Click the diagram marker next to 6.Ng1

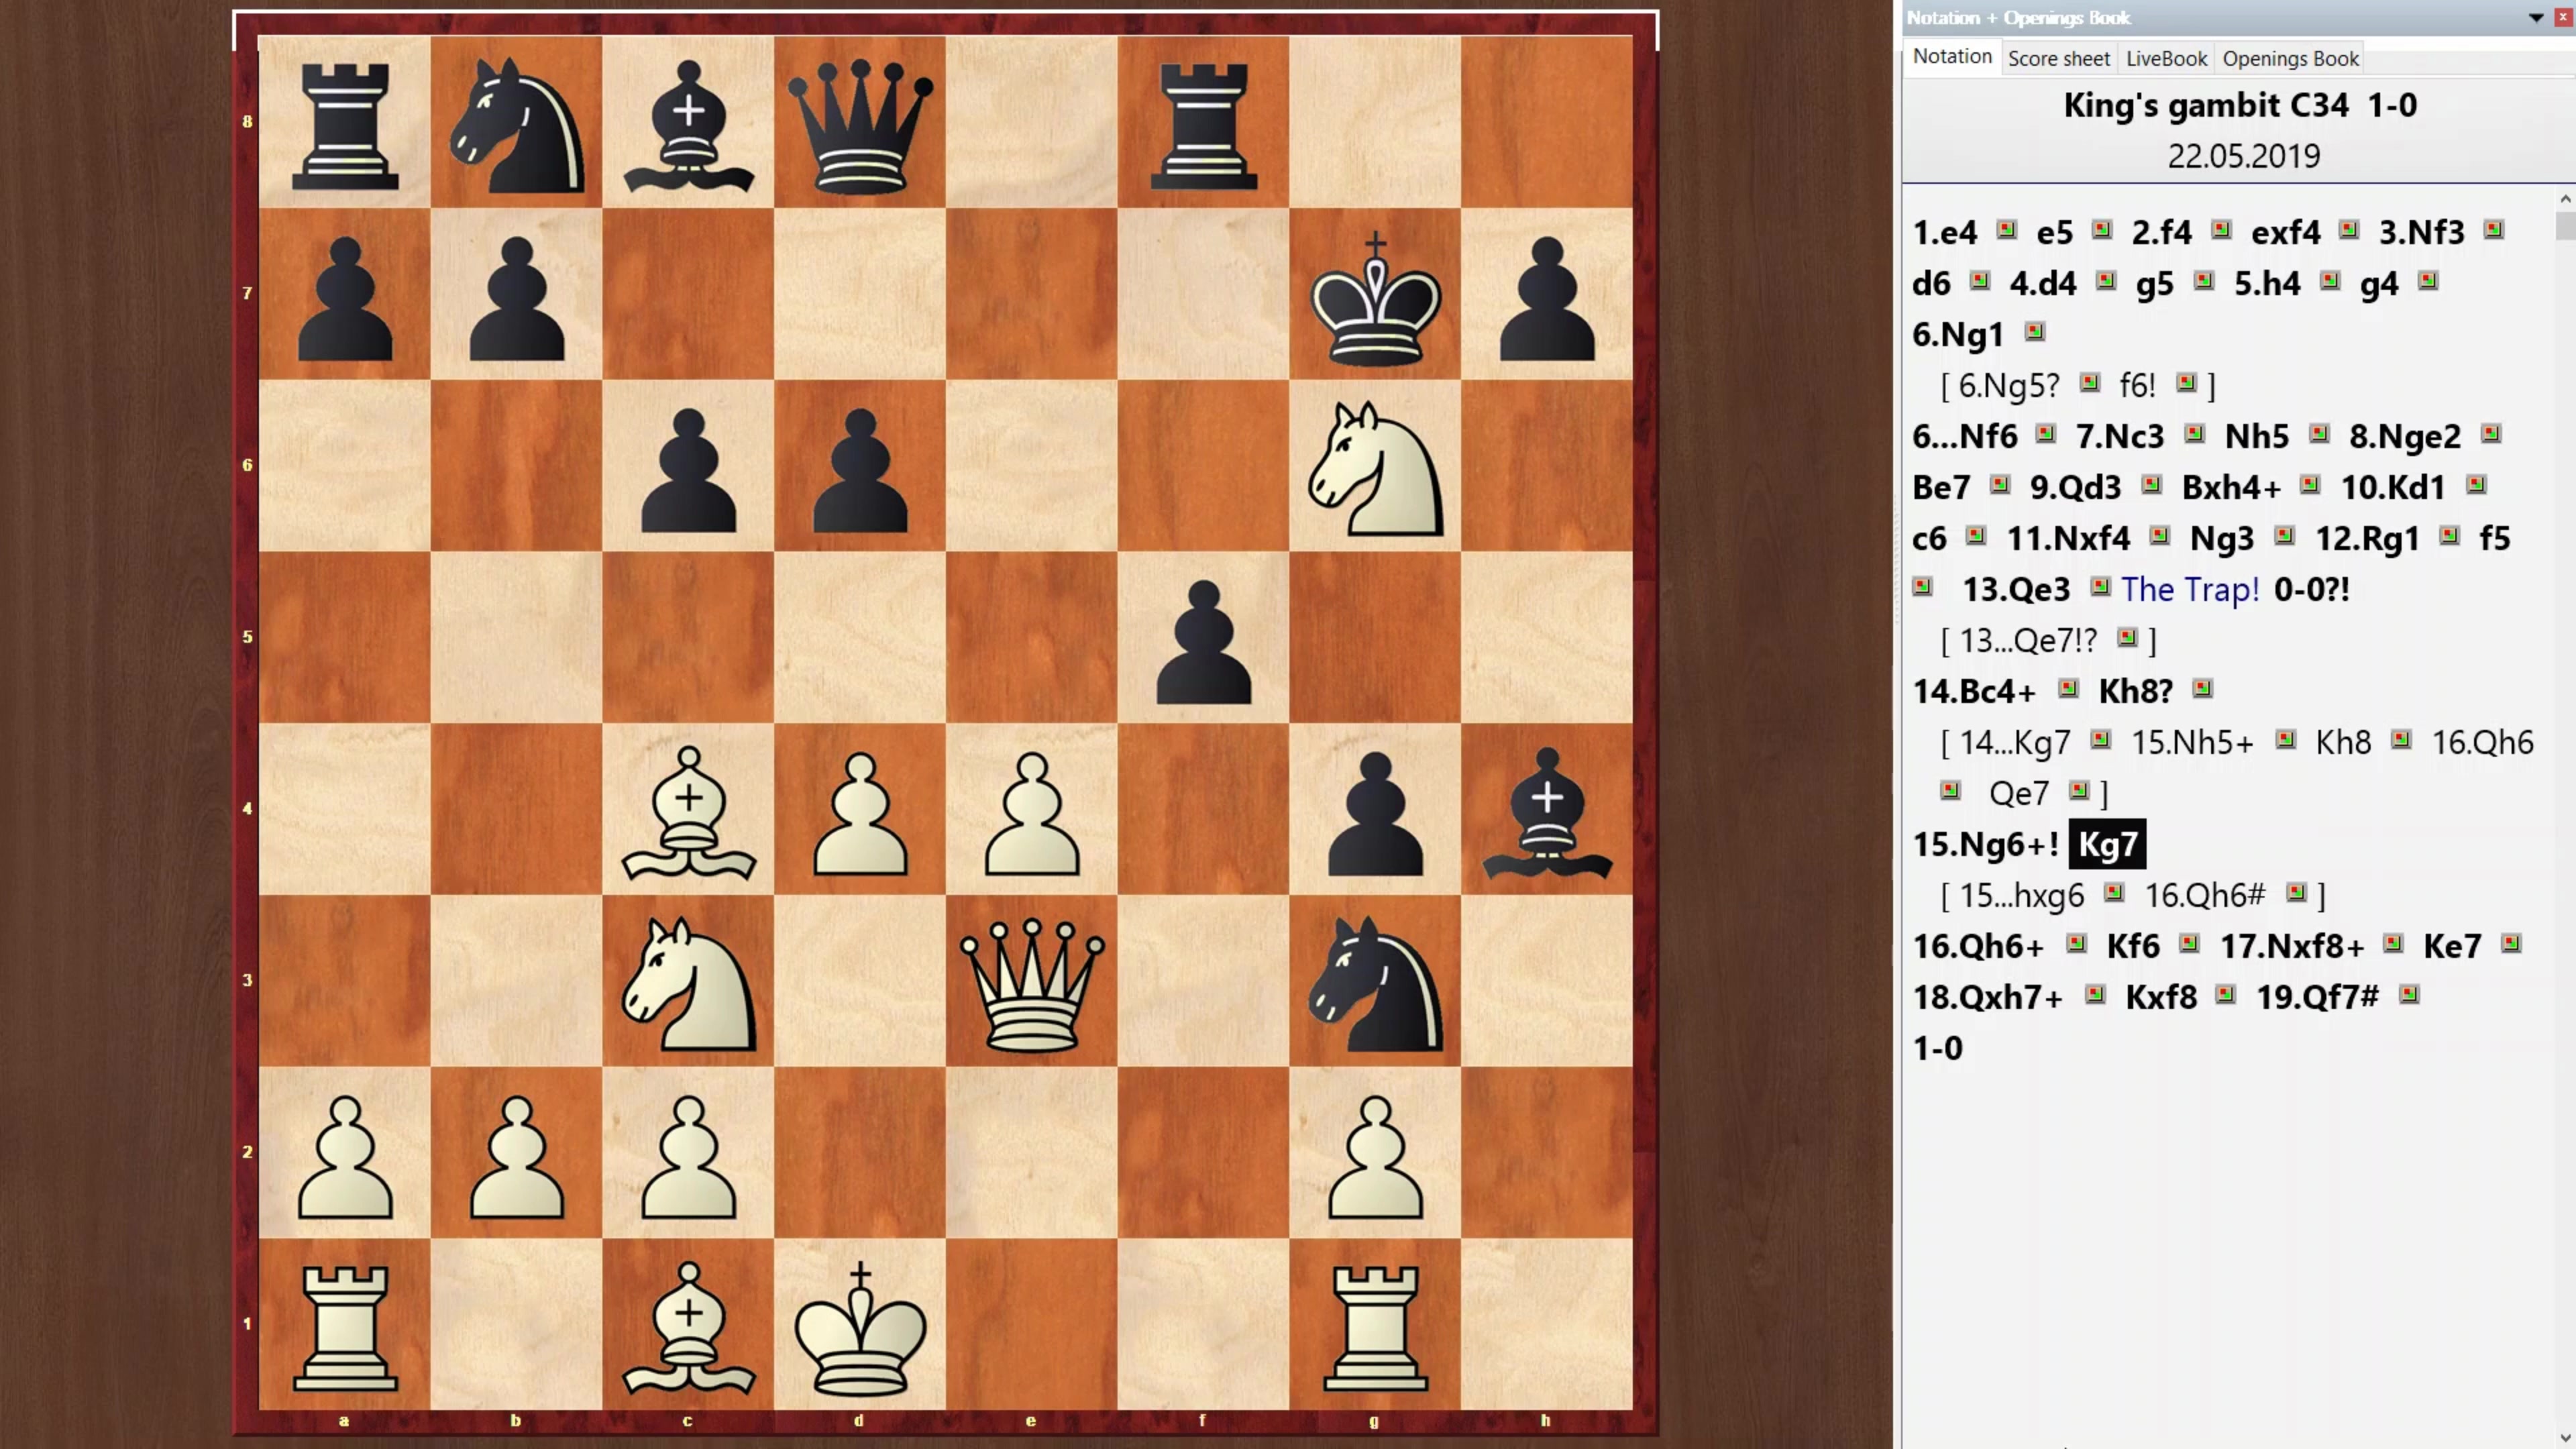pos(2034,331)
